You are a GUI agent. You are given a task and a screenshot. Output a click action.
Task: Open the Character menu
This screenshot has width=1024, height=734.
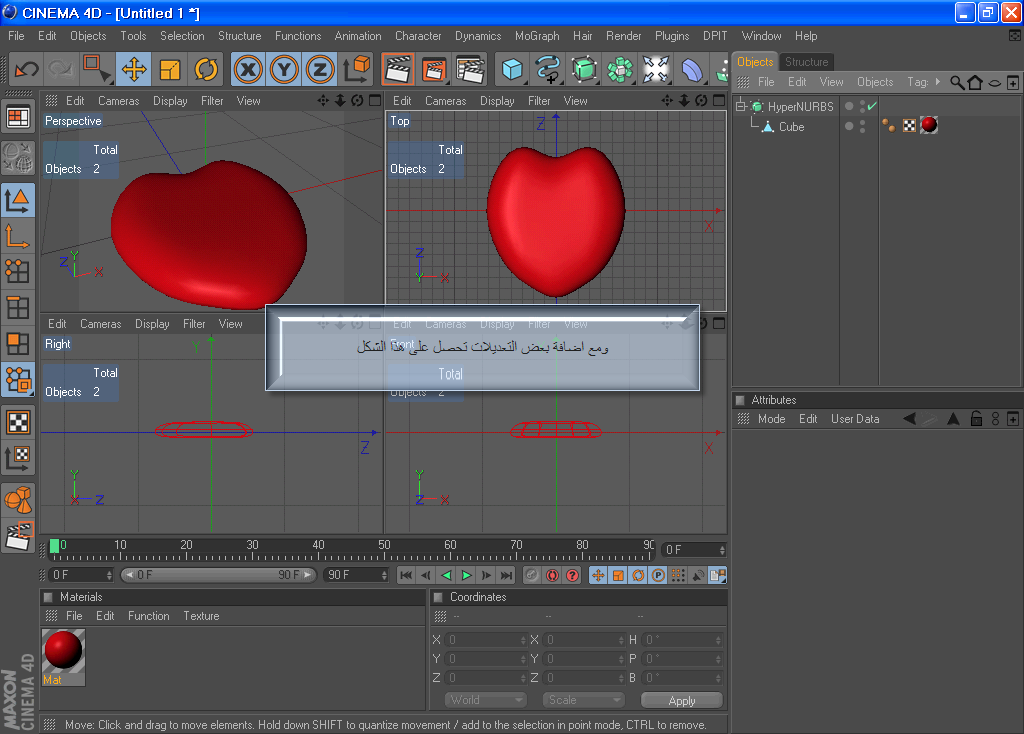tap(418, 36)
